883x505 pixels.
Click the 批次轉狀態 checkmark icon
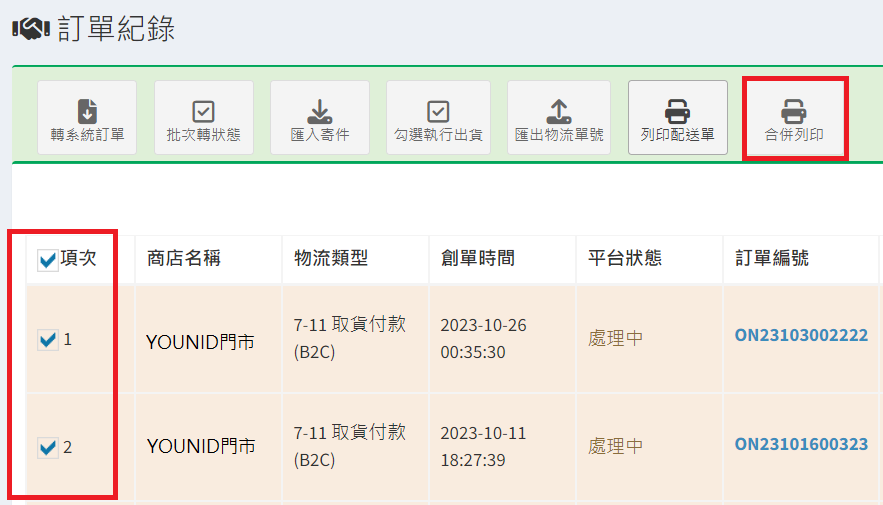coord(203,111)
